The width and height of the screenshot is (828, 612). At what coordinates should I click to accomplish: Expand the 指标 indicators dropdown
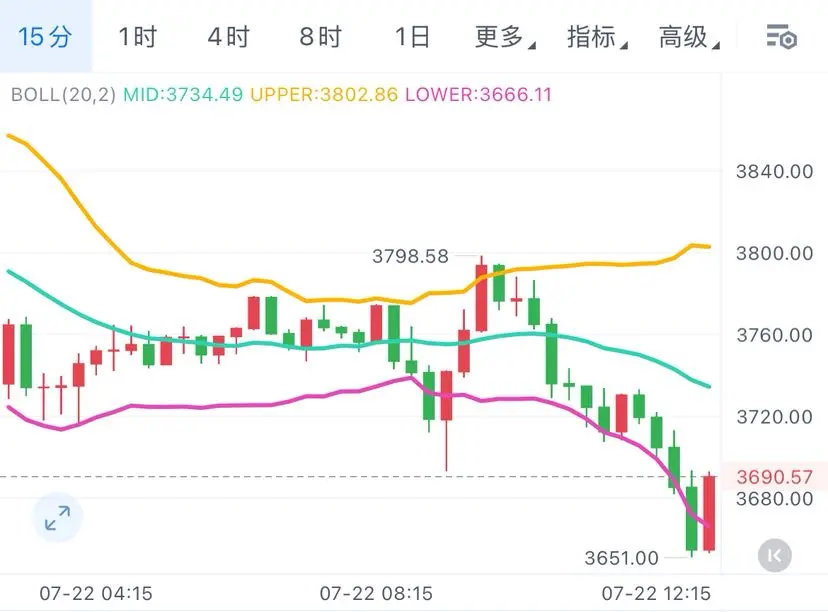pyautogui.click(x=597, y=37)
